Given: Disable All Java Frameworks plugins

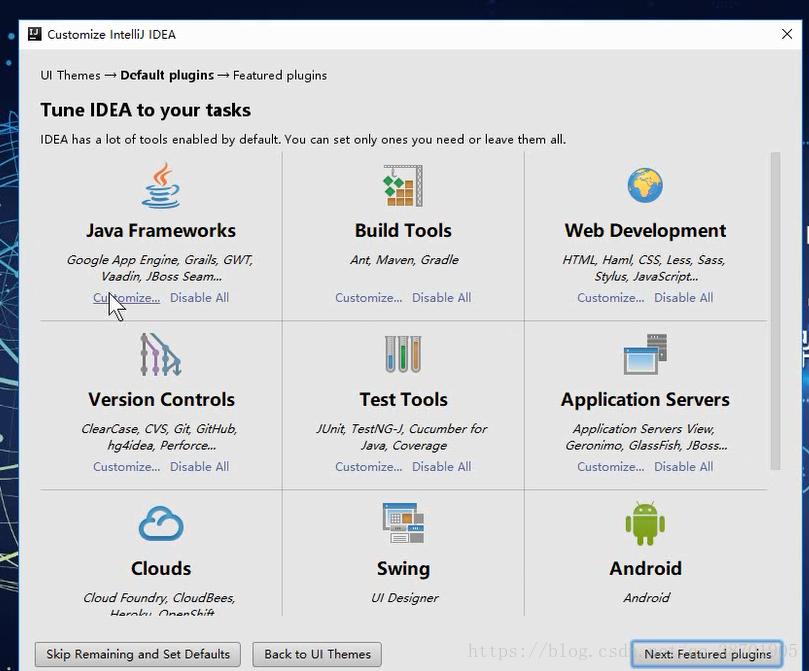Looking at the screenshot, I should tap(199, 298).
